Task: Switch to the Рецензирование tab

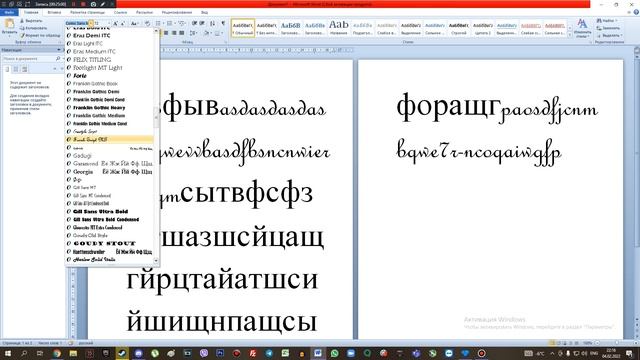Action: point(177,12)
